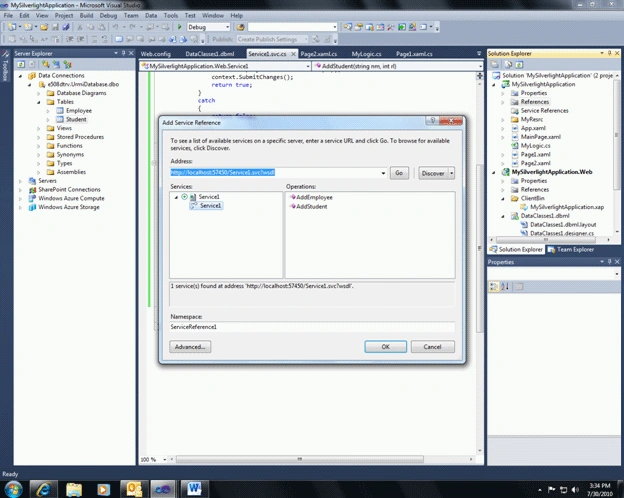624x498 pixels.
Task: Switch to the Page2.xaml.cs tab
Action: point(319,54)
